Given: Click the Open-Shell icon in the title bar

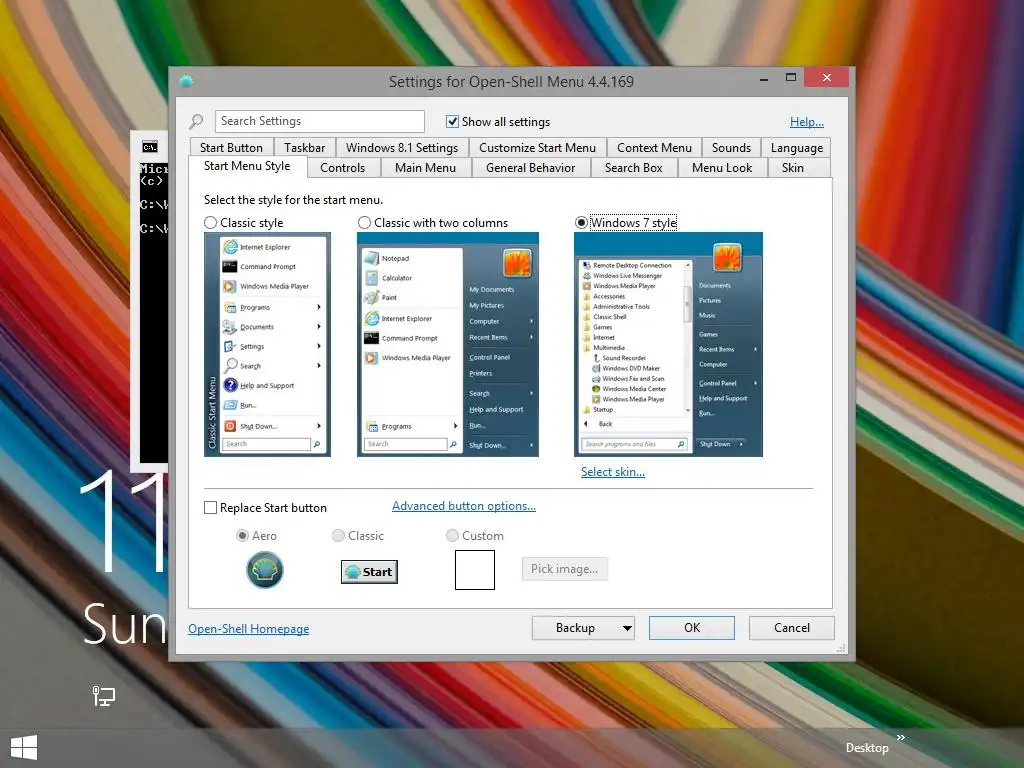Looking at the screenshot, I should click(186, 81).
